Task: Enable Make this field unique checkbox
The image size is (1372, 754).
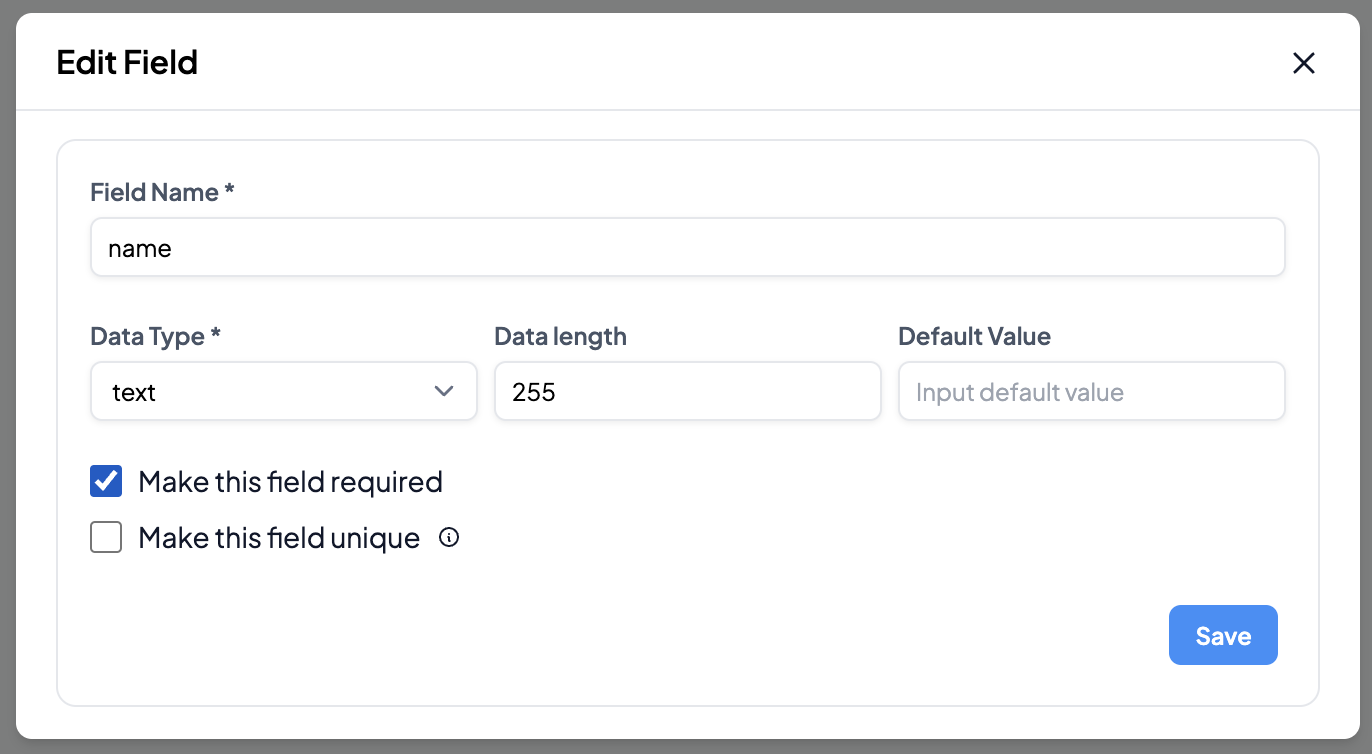Action: [106, 538]
